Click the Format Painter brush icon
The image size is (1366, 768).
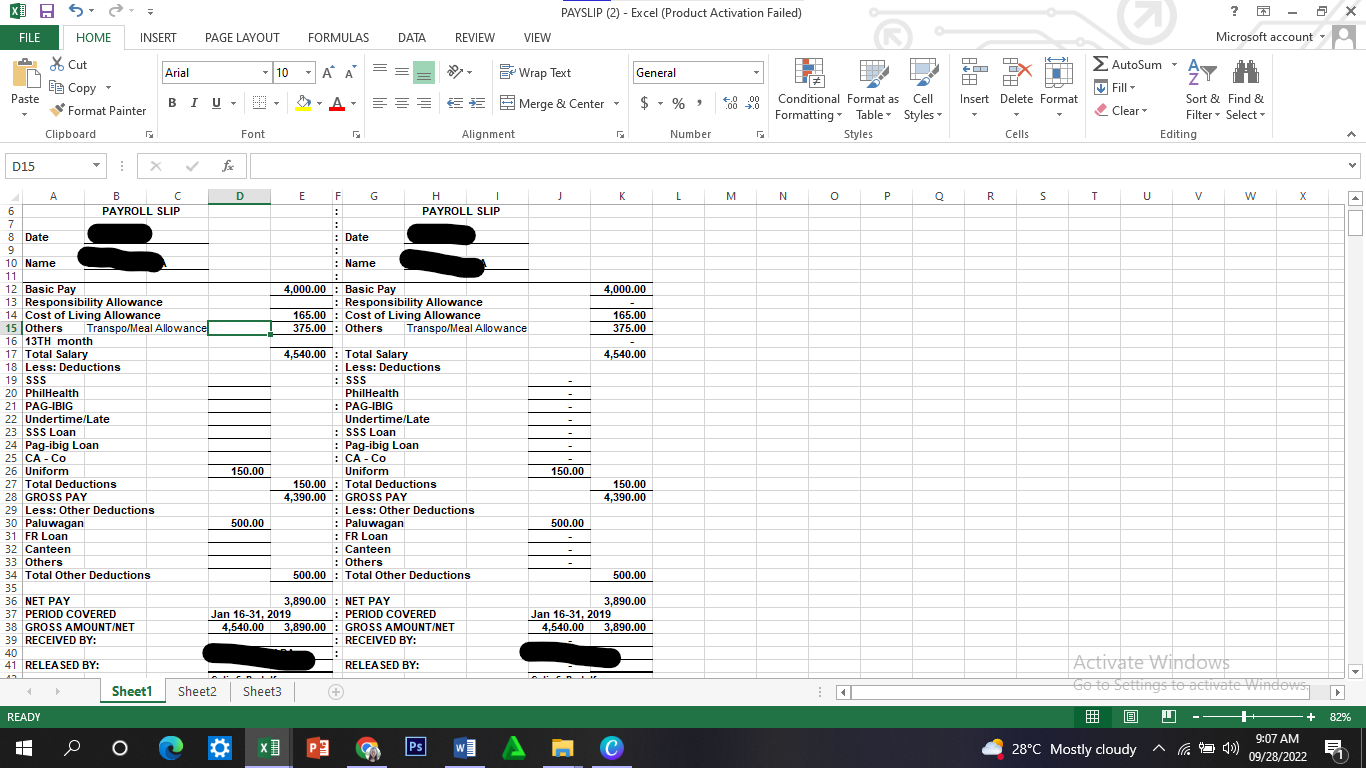click(x=57, y=110)
